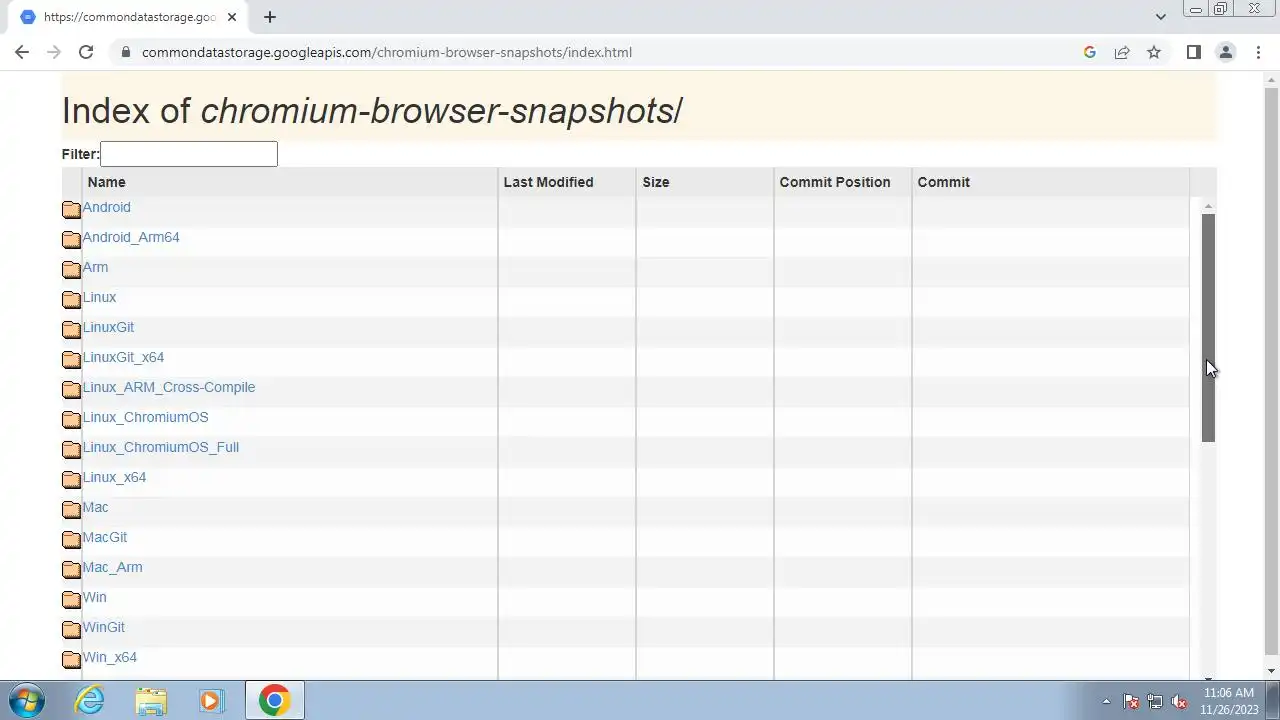Open the Win folder link
This screenshot has width=1280, height=720.
pyautogui.click(x=94, y=597)
